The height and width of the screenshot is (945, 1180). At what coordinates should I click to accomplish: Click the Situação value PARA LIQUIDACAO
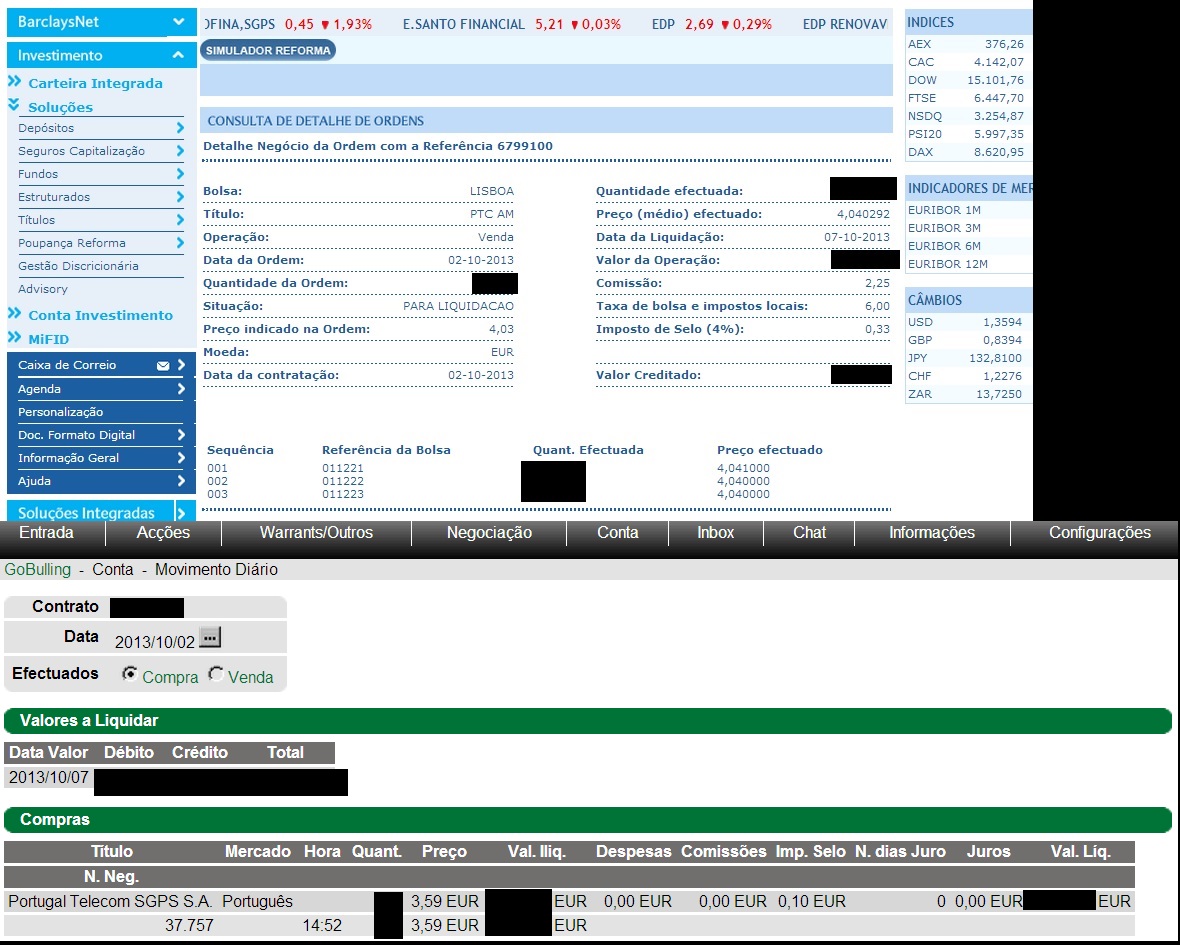458,306
